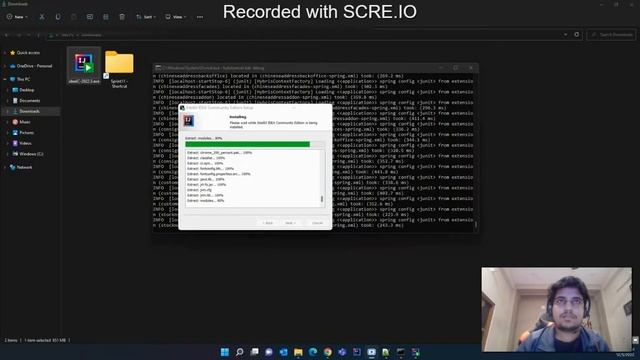Click the Rename icon in Explorer toolbar
The width and height of the screenshot is (640, 360).
90,17
